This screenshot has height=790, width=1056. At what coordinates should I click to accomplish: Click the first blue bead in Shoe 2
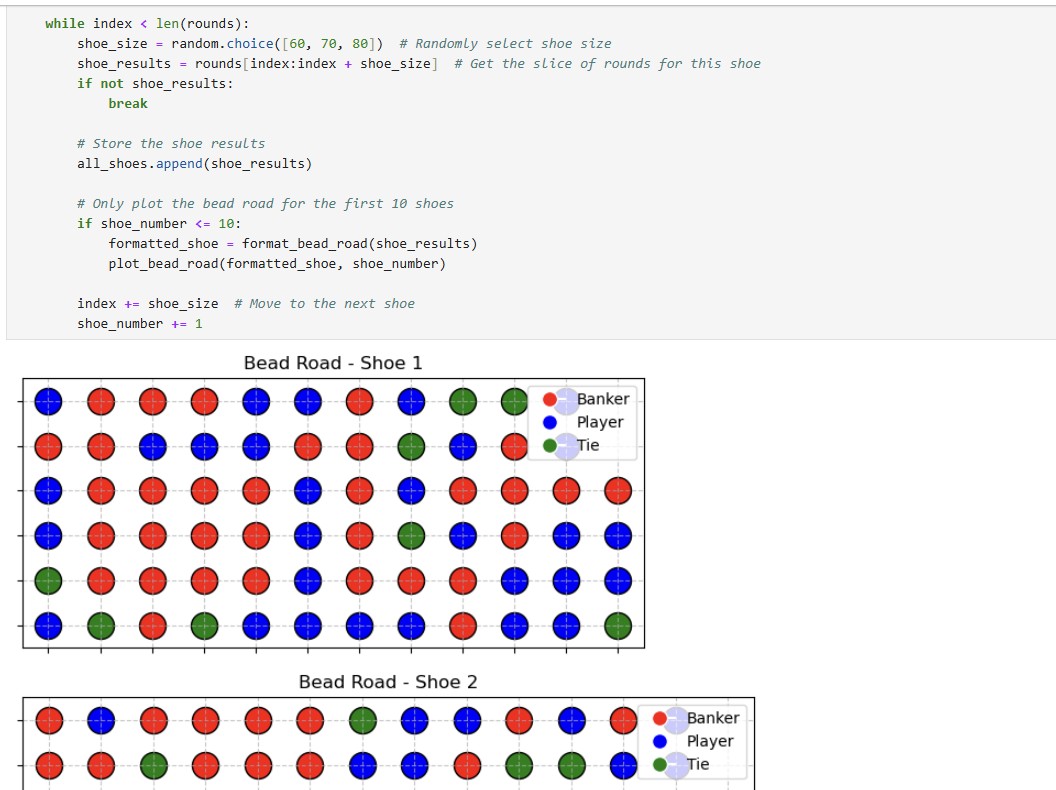pyautogui.click(x=102, y=719)
